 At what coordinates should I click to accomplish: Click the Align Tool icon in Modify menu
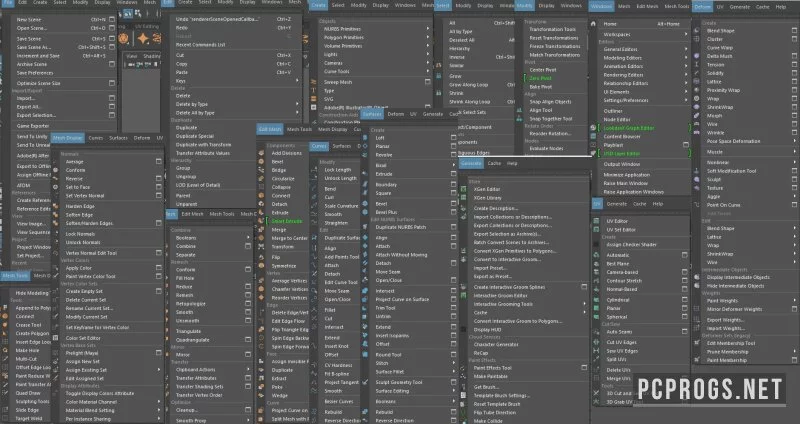(x=519, y=110)
